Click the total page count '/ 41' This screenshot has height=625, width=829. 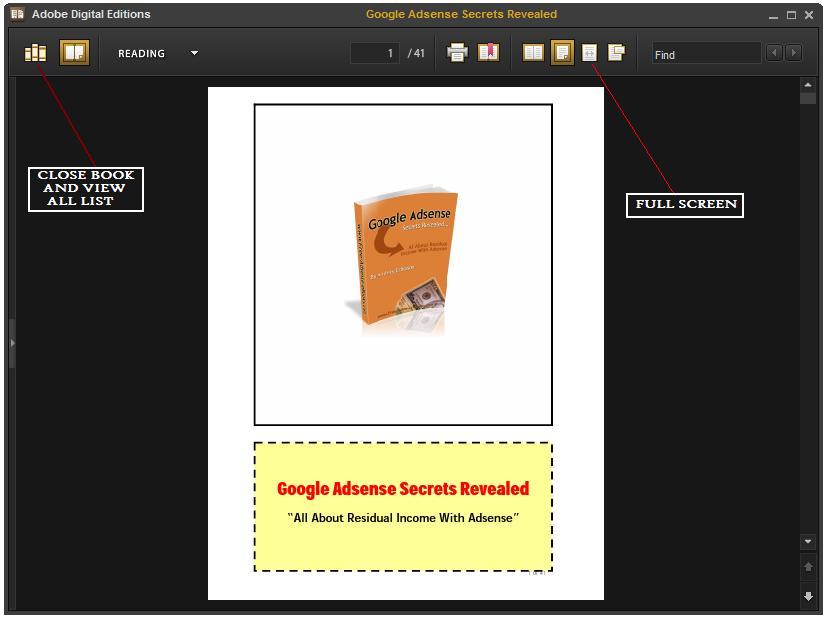[416, 53]
